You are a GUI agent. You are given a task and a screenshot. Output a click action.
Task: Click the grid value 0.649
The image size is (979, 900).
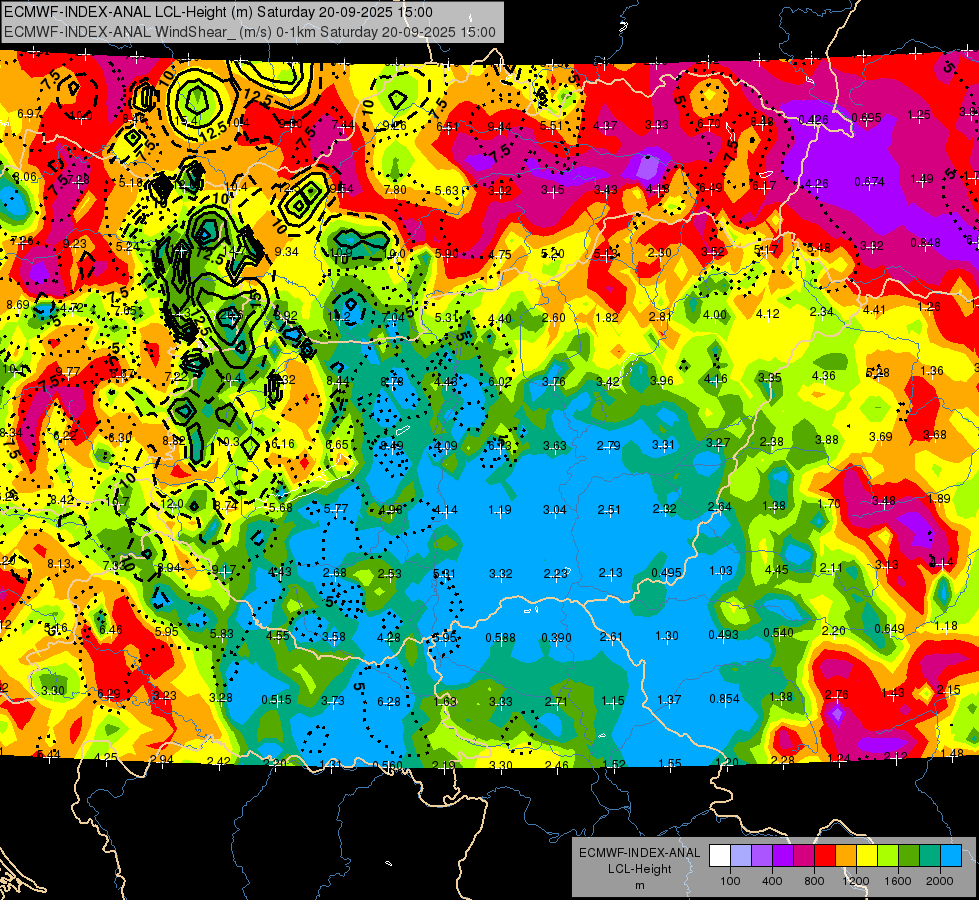889,629
